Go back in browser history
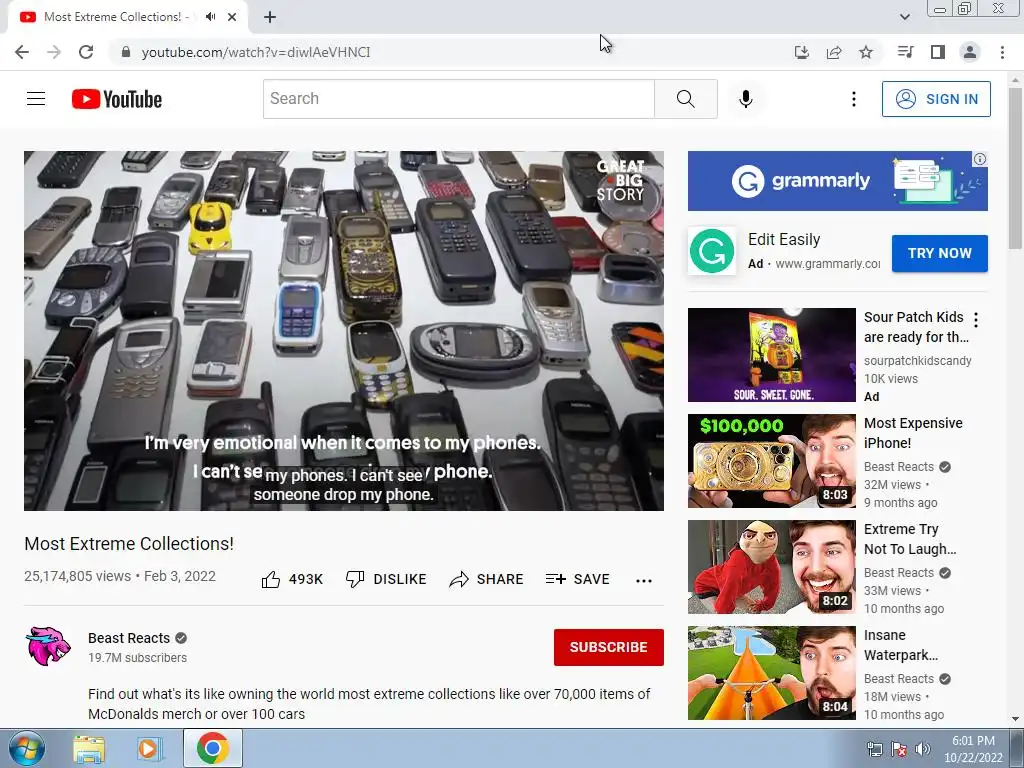This screenshot has height=768, width=1024. click(x=22, y=52)
